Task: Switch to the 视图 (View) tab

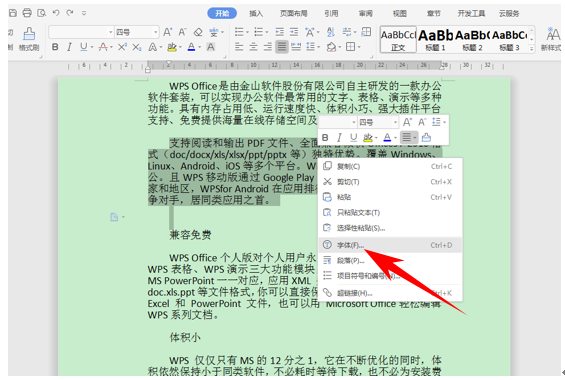Action: [400, 13]
